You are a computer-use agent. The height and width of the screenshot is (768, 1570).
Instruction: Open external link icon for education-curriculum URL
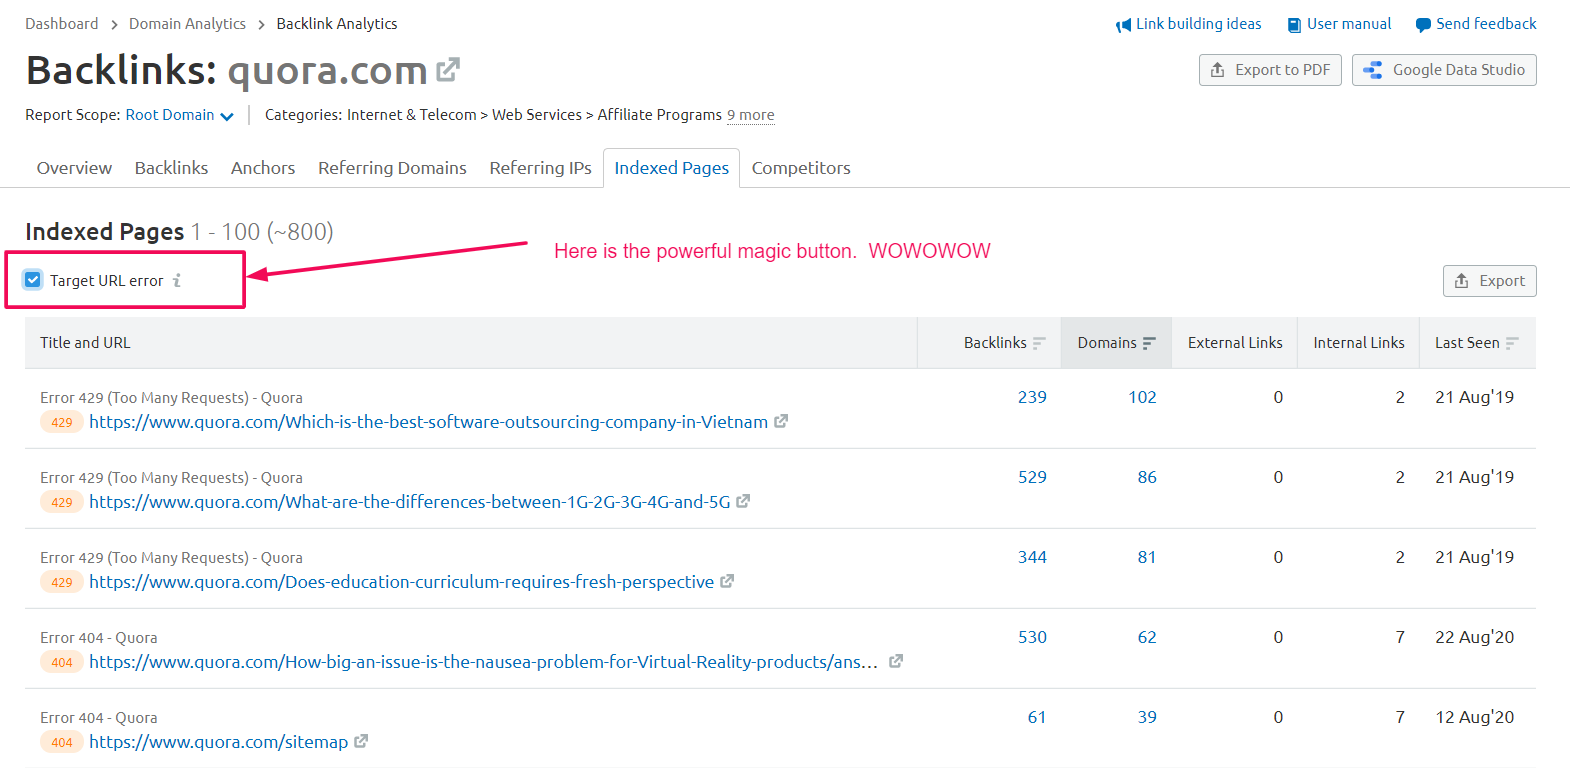[727, 581]
